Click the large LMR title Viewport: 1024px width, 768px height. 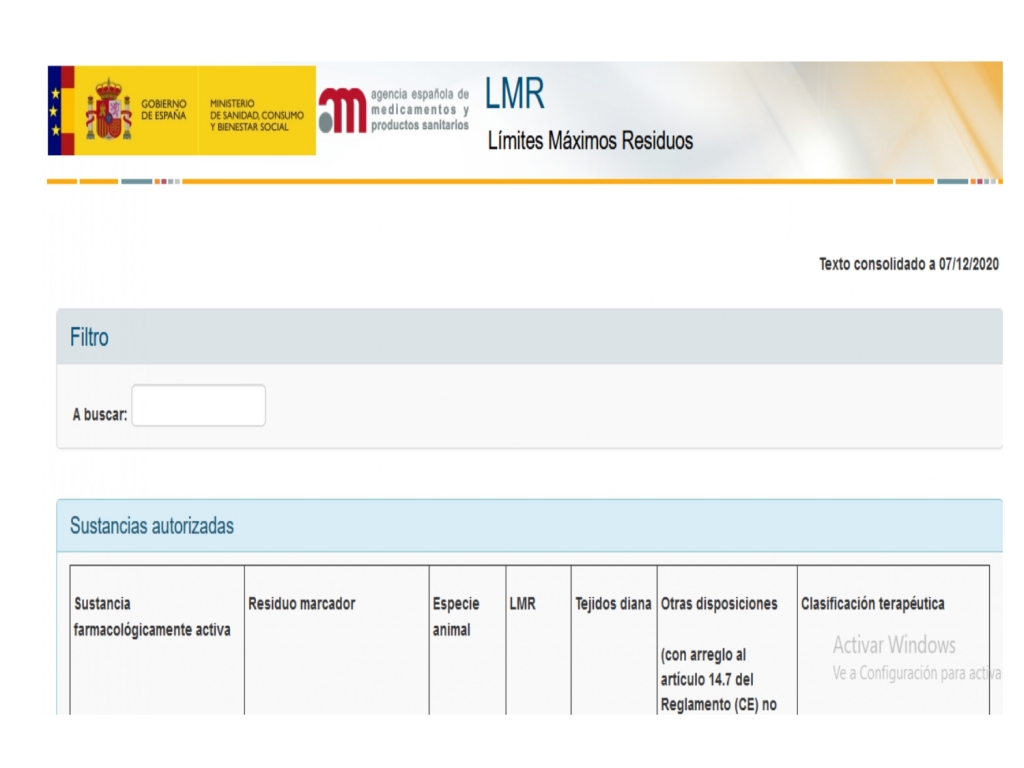pos(515,95)
